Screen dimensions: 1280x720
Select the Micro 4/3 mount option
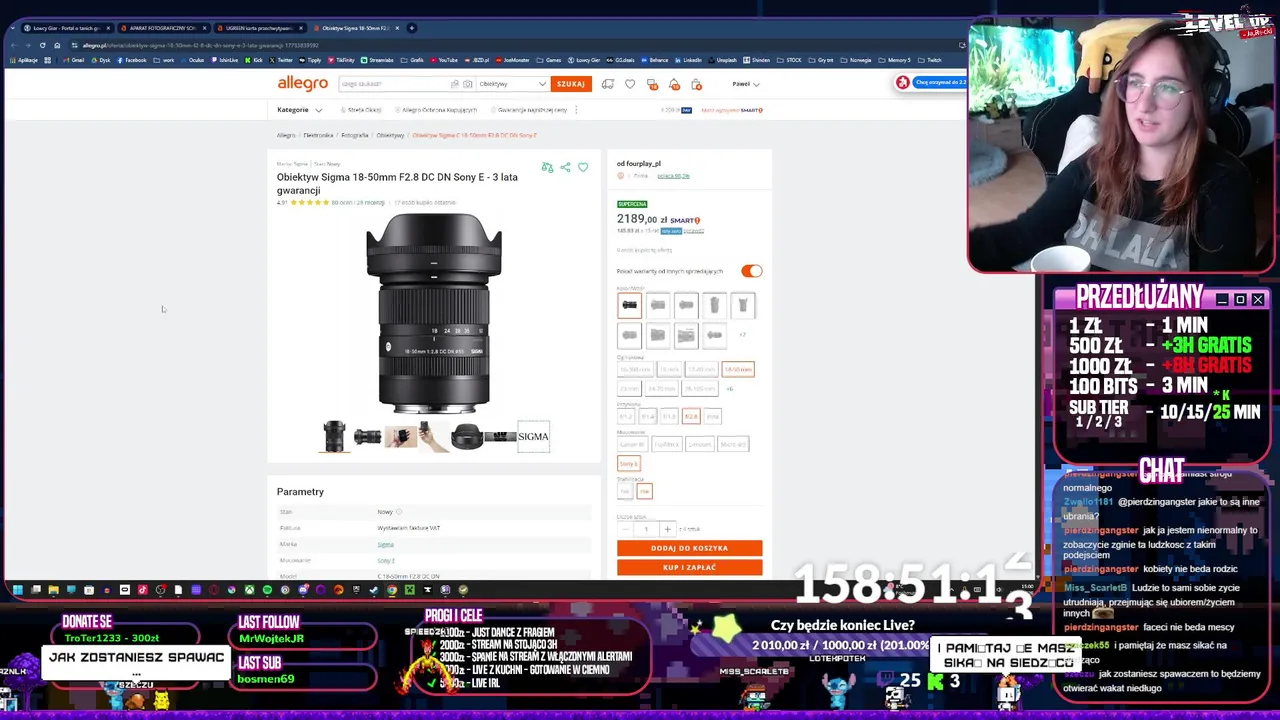coord(733,444)
